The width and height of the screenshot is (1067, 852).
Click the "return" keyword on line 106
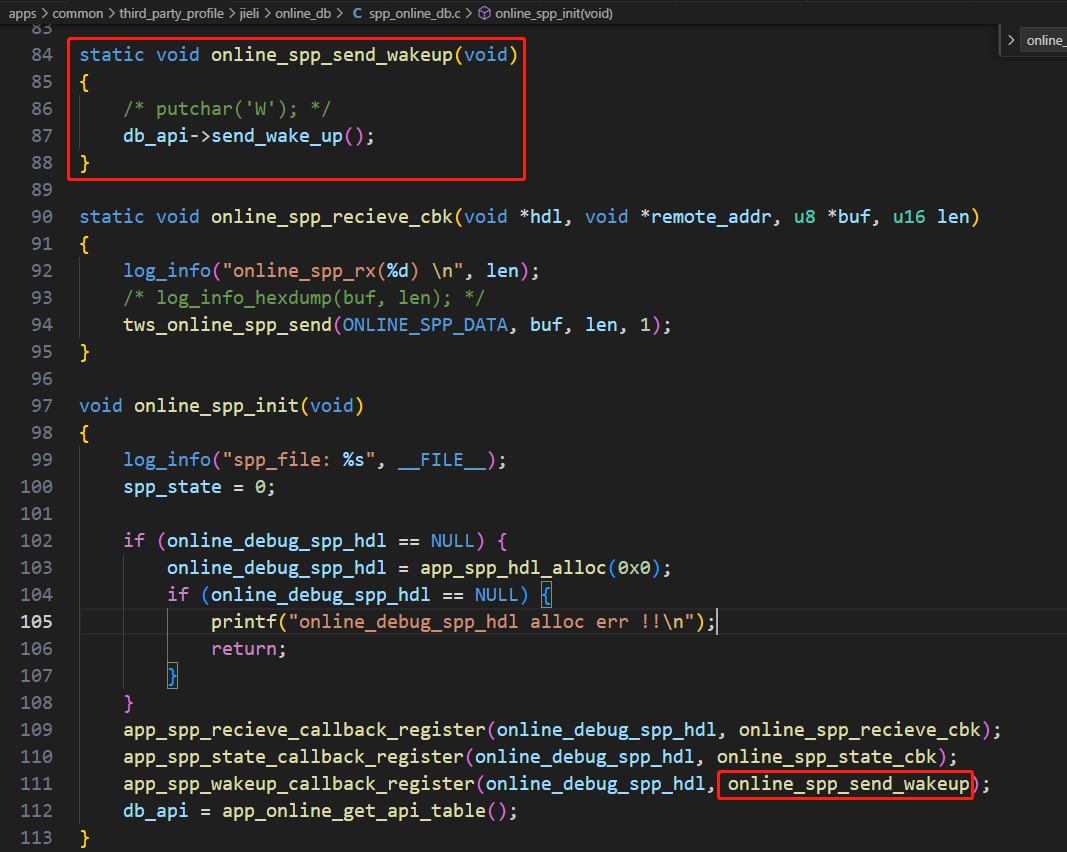[244, 649]
